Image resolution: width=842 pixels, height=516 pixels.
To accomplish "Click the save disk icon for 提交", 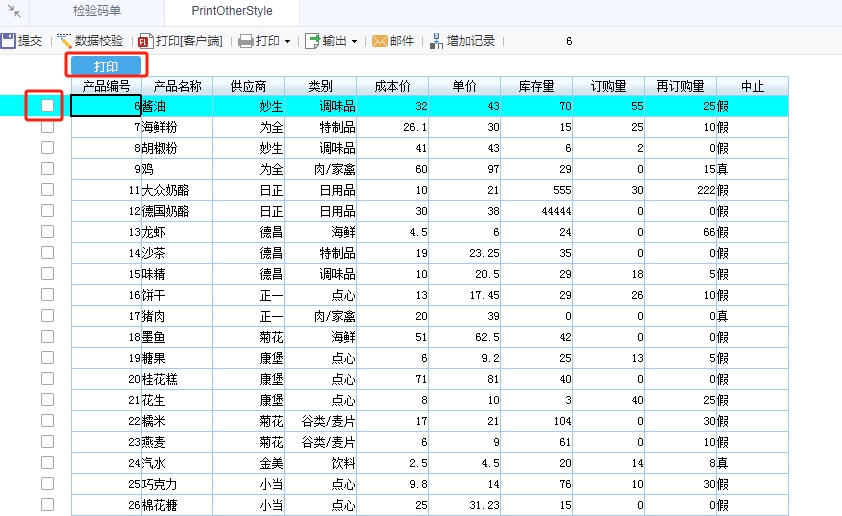I will (x=8, y=41).
